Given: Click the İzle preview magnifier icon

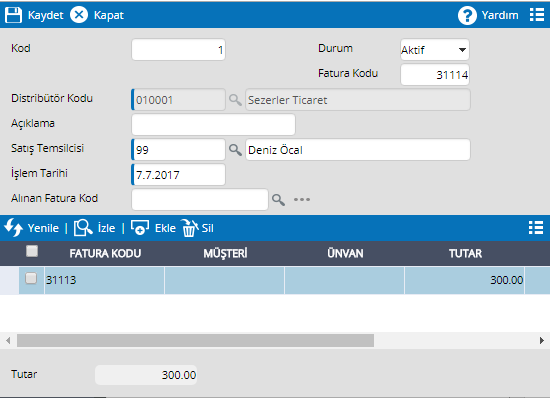Looking at the screenshot, I should click(x=83, y=228).
